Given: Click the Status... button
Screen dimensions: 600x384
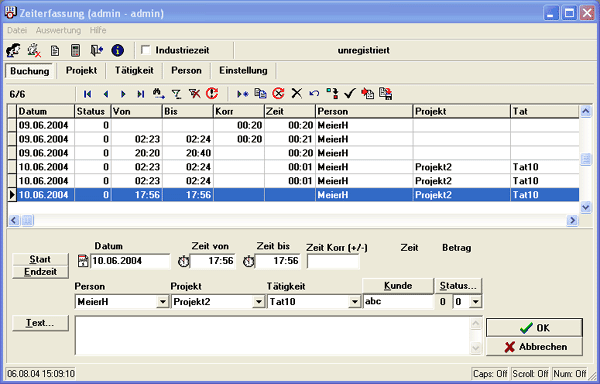Looking at the screenshot, I should [458, 286].
